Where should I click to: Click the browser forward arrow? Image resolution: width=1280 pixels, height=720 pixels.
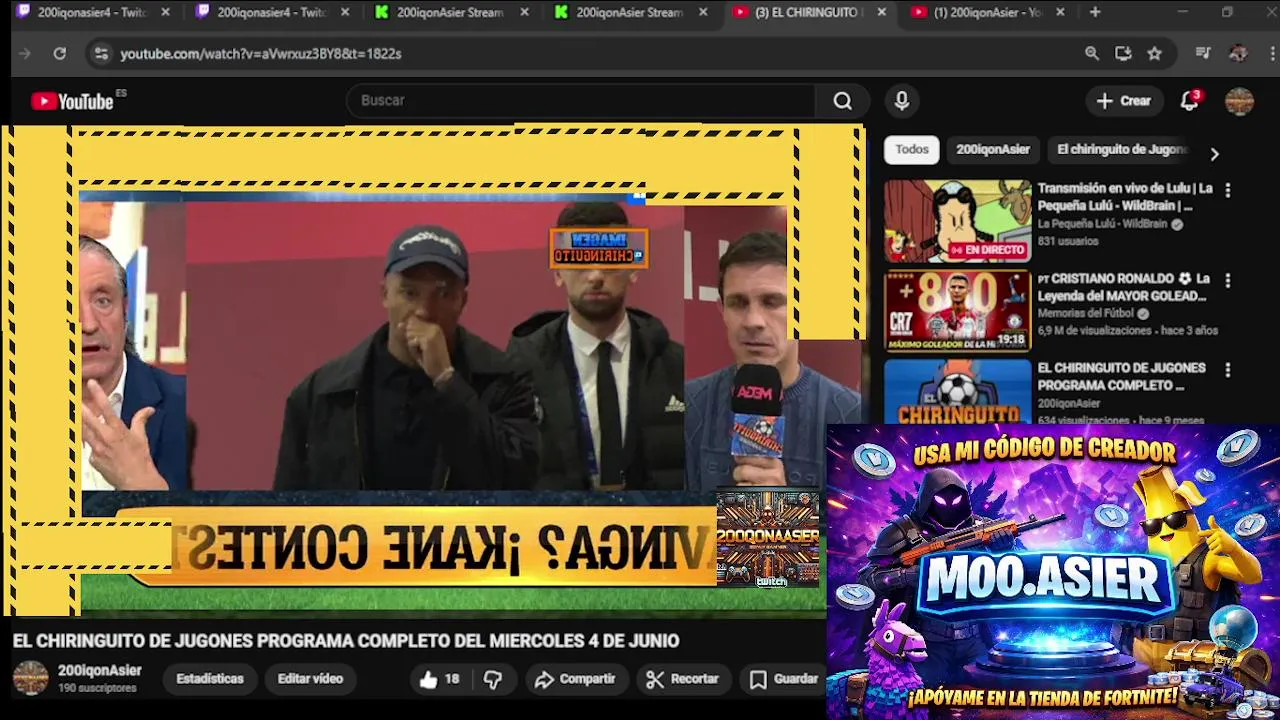pyautogui.click(x=25, y=54)
